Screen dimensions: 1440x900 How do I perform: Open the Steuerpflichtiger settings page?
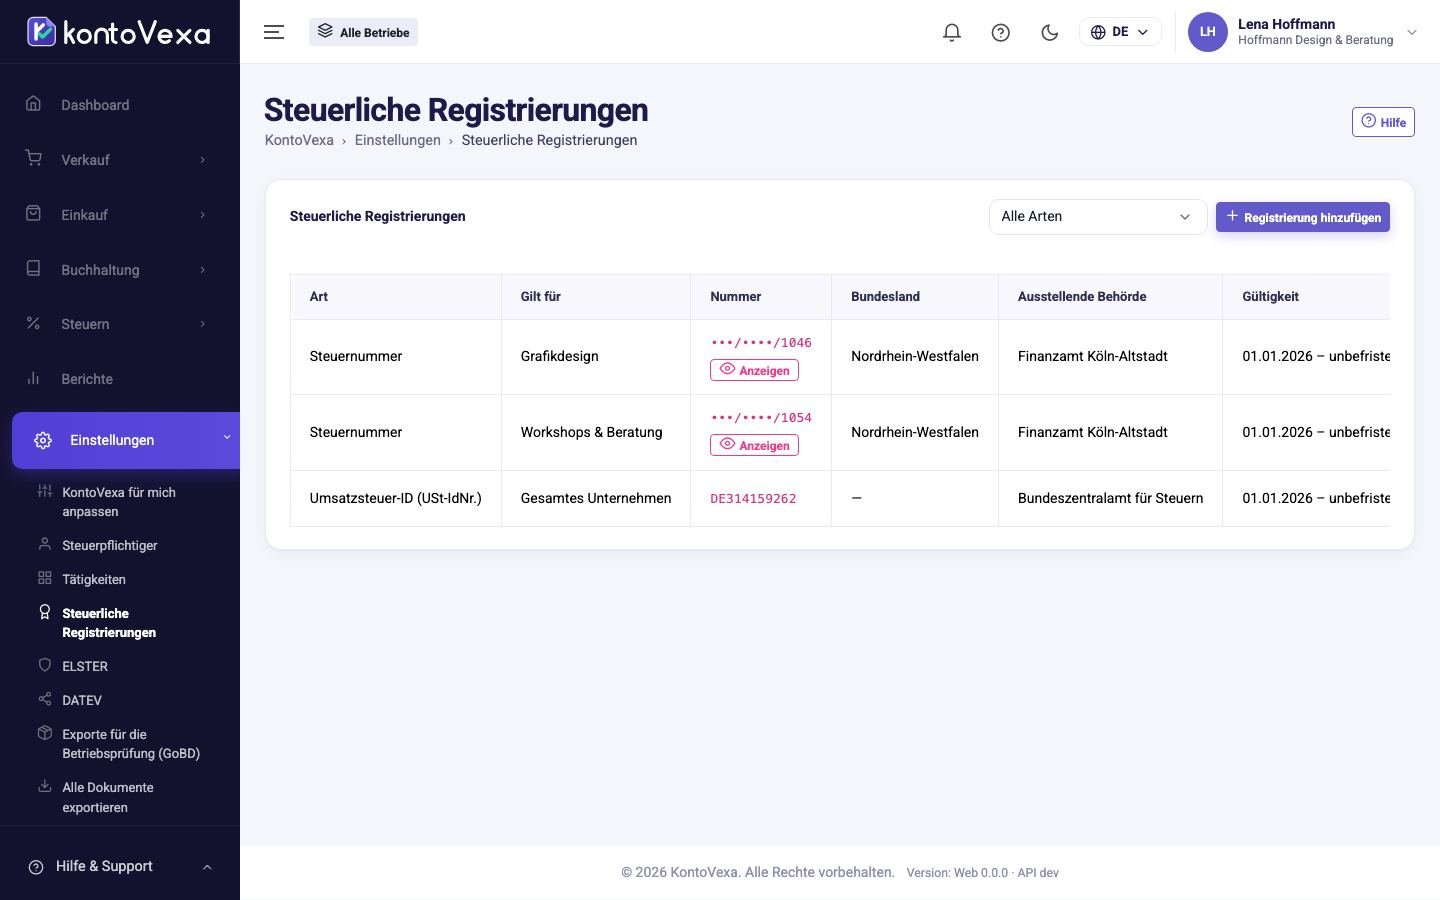tap(110, 545)
